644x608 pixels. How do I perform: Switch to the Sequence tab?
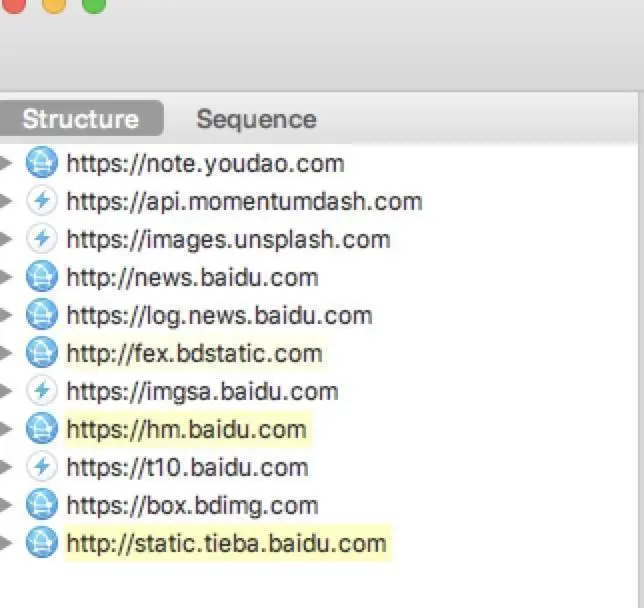pyautogui.click(x=256, y=119)
